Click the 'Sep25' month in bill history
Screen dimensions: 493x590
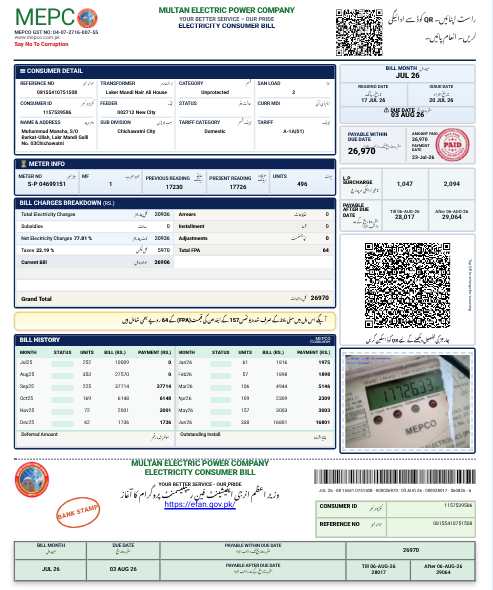pos(26,386)
